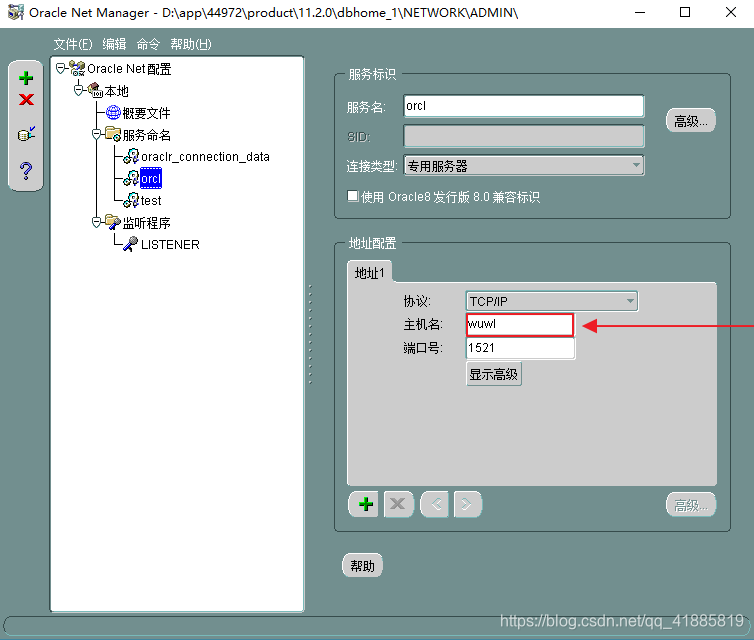Click the 帮助 button at bottom
The width and height of the screenshot is (754, 640).
coord(362,565)
